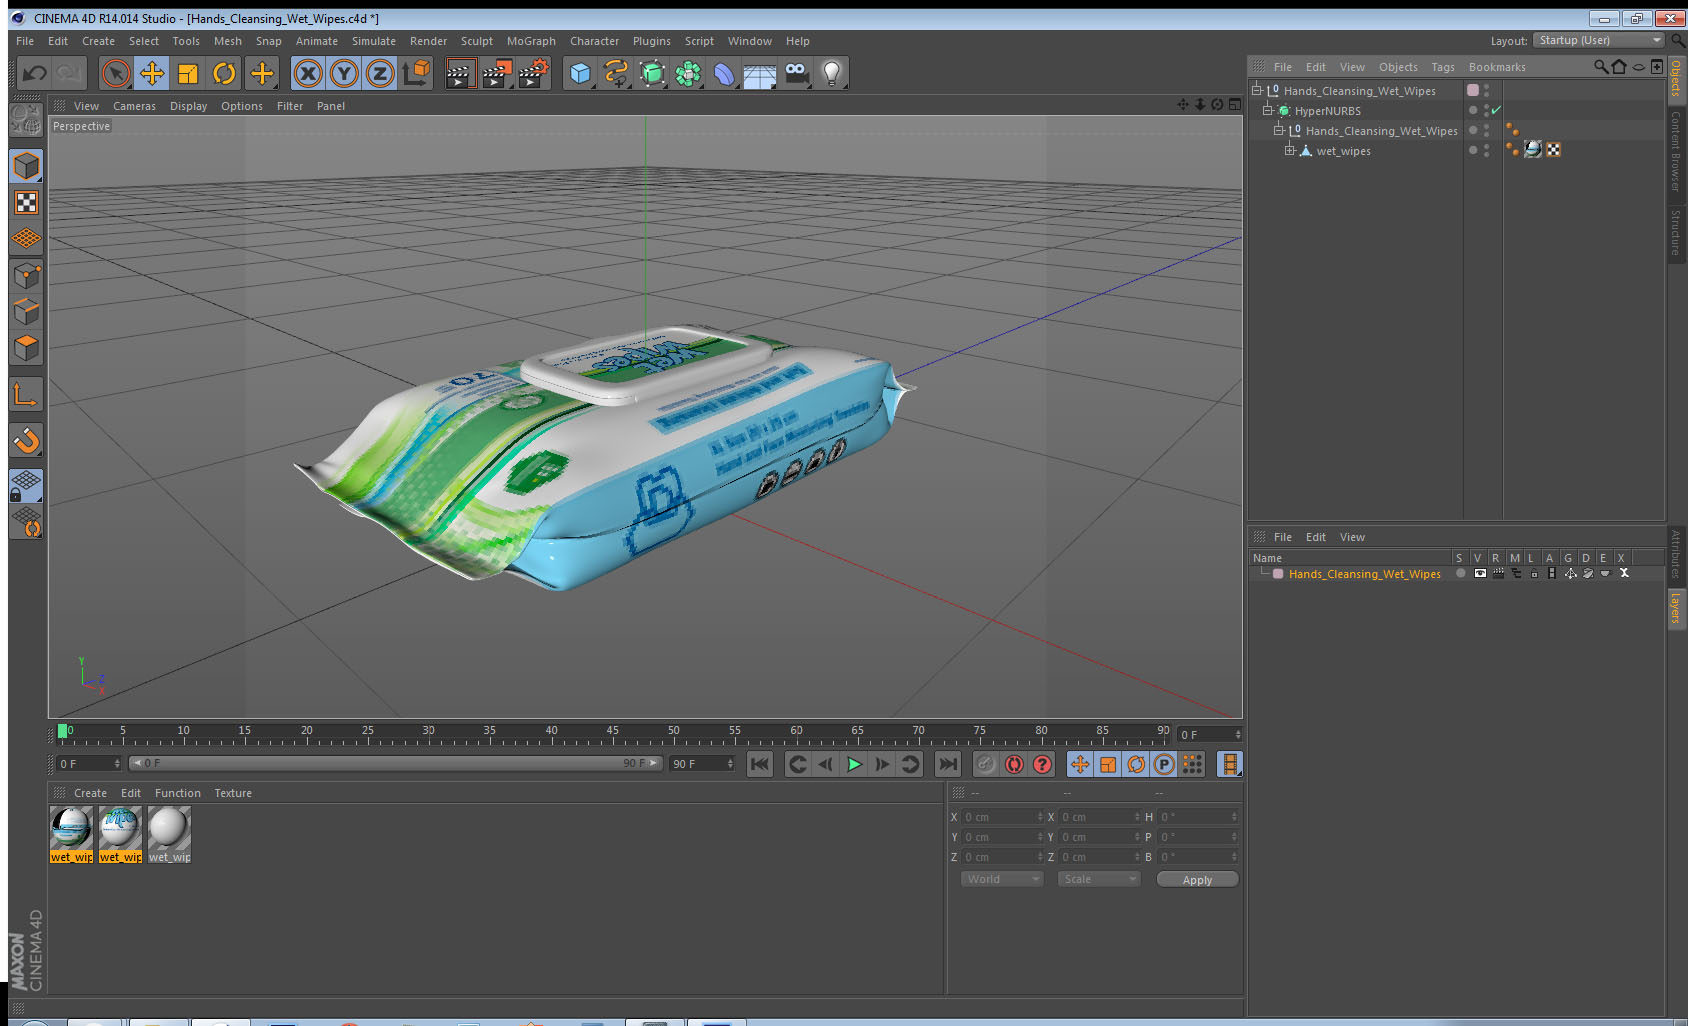The height and width of the screenshot is (1026, 1688).
Task: Open the Scale mode dropdown
Action: point(1099,879)
